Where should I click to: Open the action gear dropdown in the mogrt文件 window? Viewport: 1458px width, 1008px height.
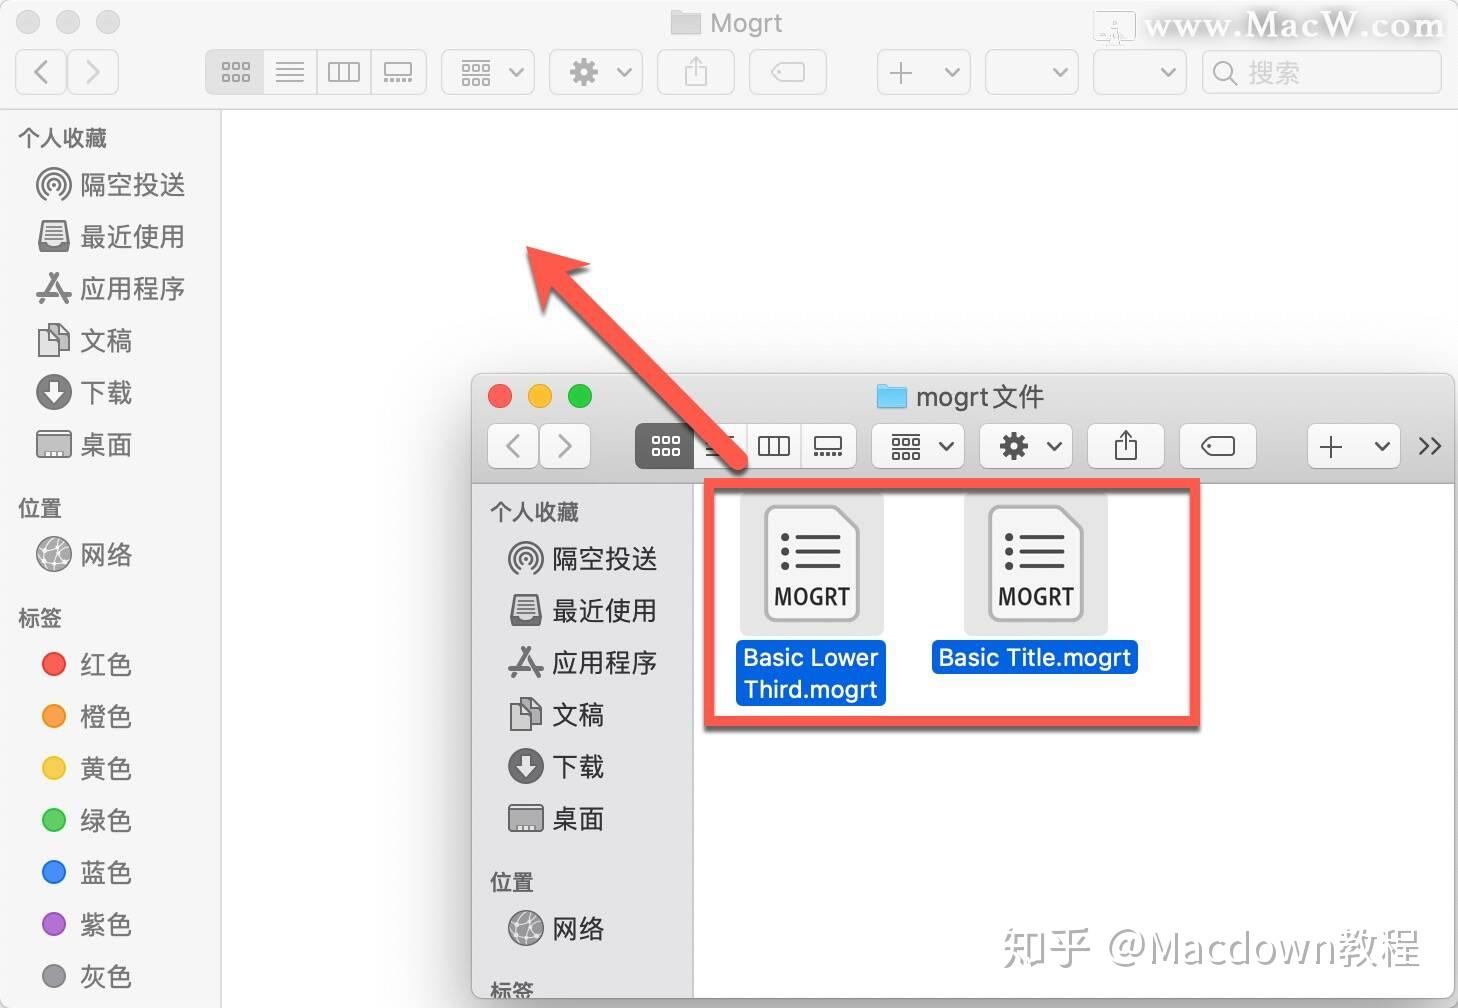[x=1025, y=446]
